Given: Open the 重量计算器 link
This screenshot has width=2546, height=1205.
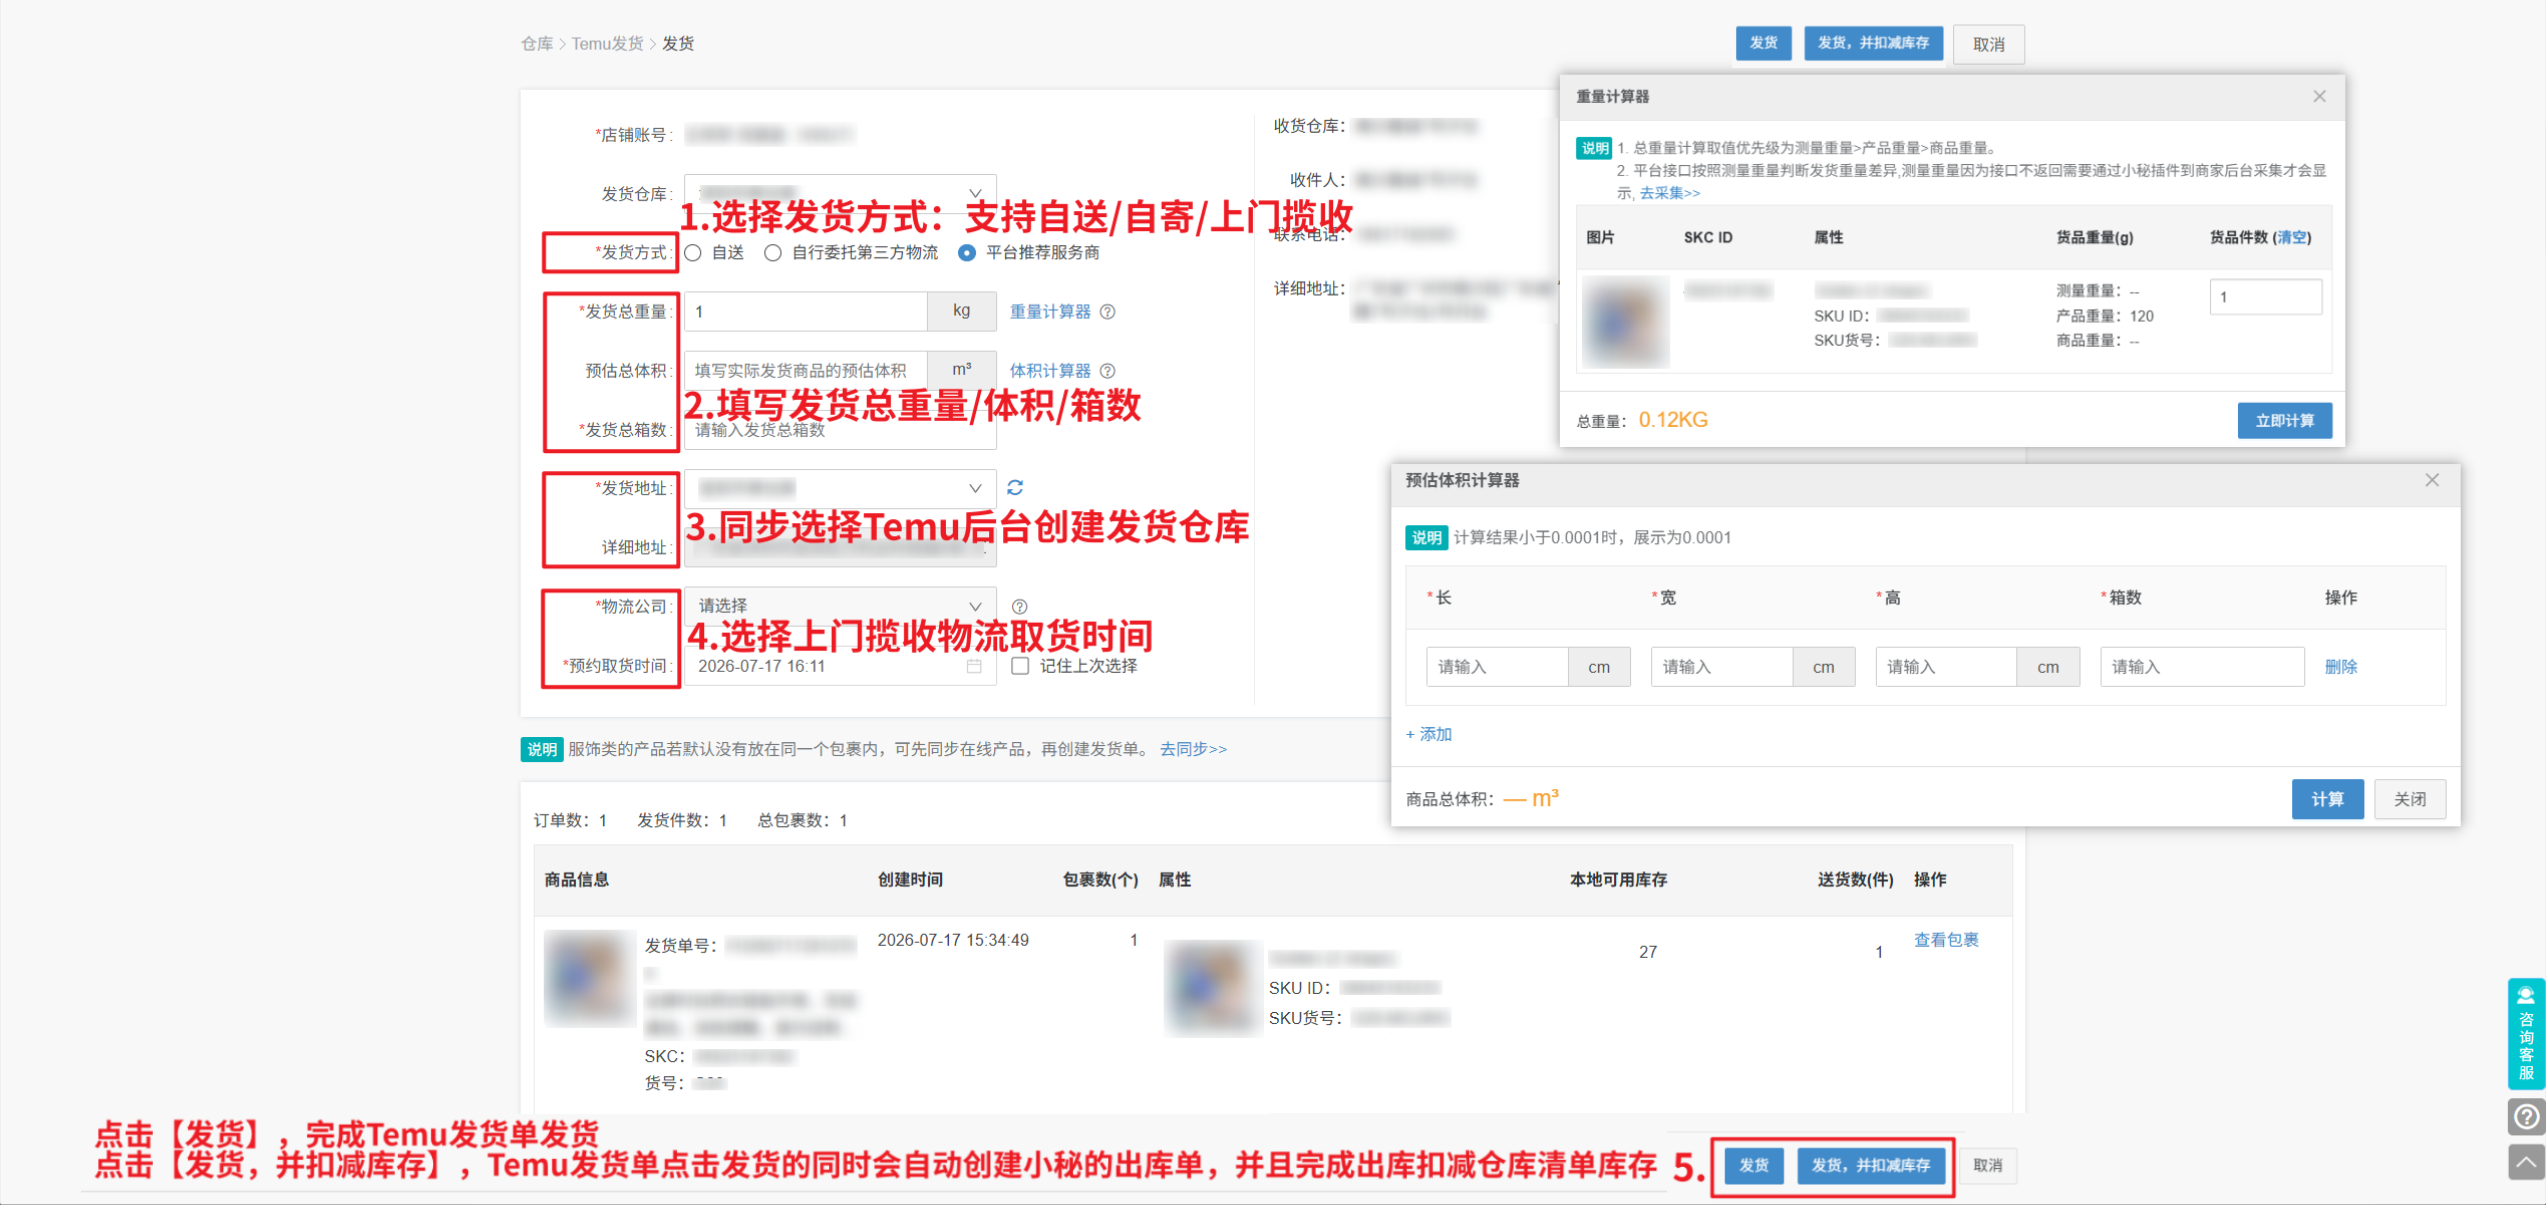Looking at the screenshot, I should pos(1050,312).
